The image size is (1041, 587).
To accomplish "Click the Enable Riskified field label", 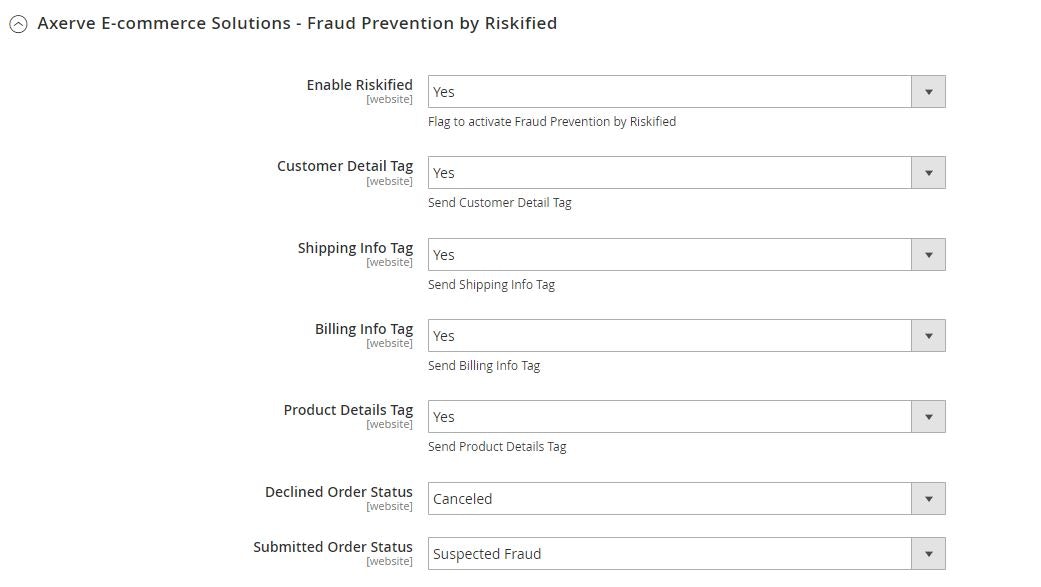I will click(x=359, y=85).
